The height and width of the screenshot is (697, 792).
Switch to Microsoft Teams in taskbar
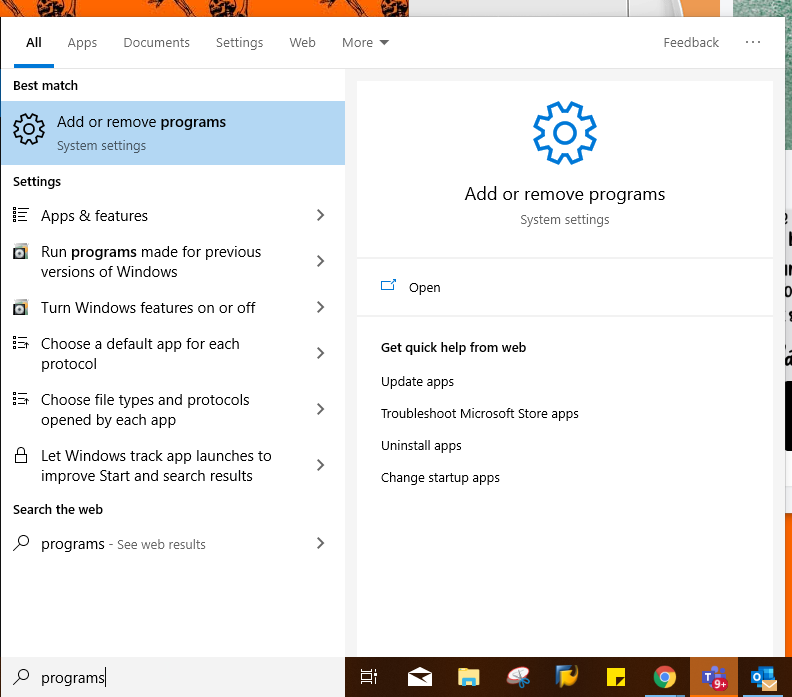pyautogui.click(x=714, y=677)
